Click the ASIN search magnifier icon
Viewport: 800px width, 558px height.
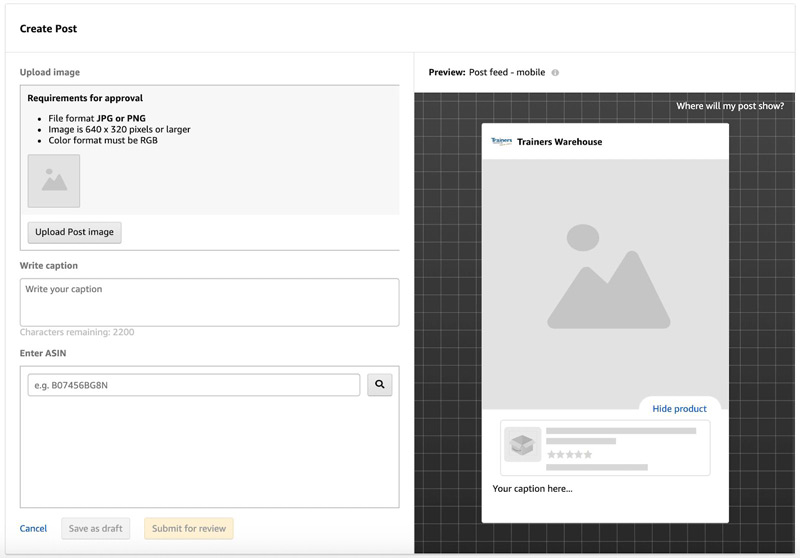point(380,385)
